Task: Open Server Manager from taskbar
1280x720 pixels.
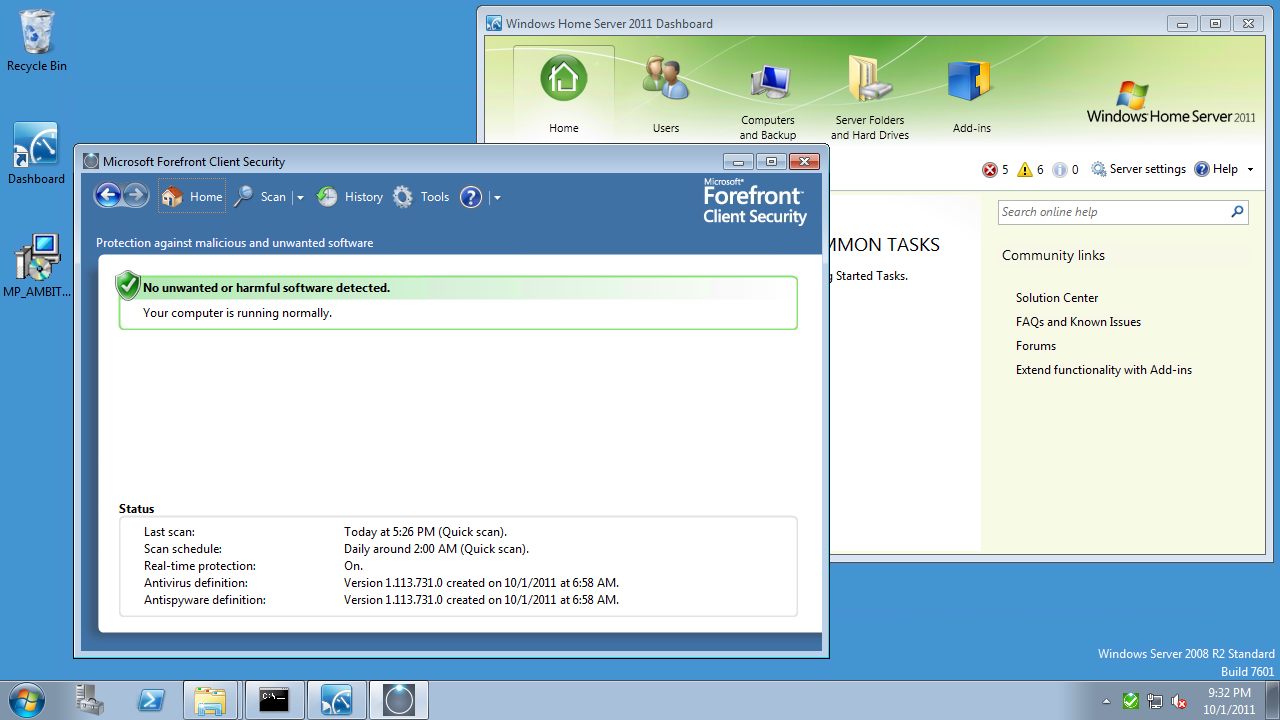Action: [90, 700]
